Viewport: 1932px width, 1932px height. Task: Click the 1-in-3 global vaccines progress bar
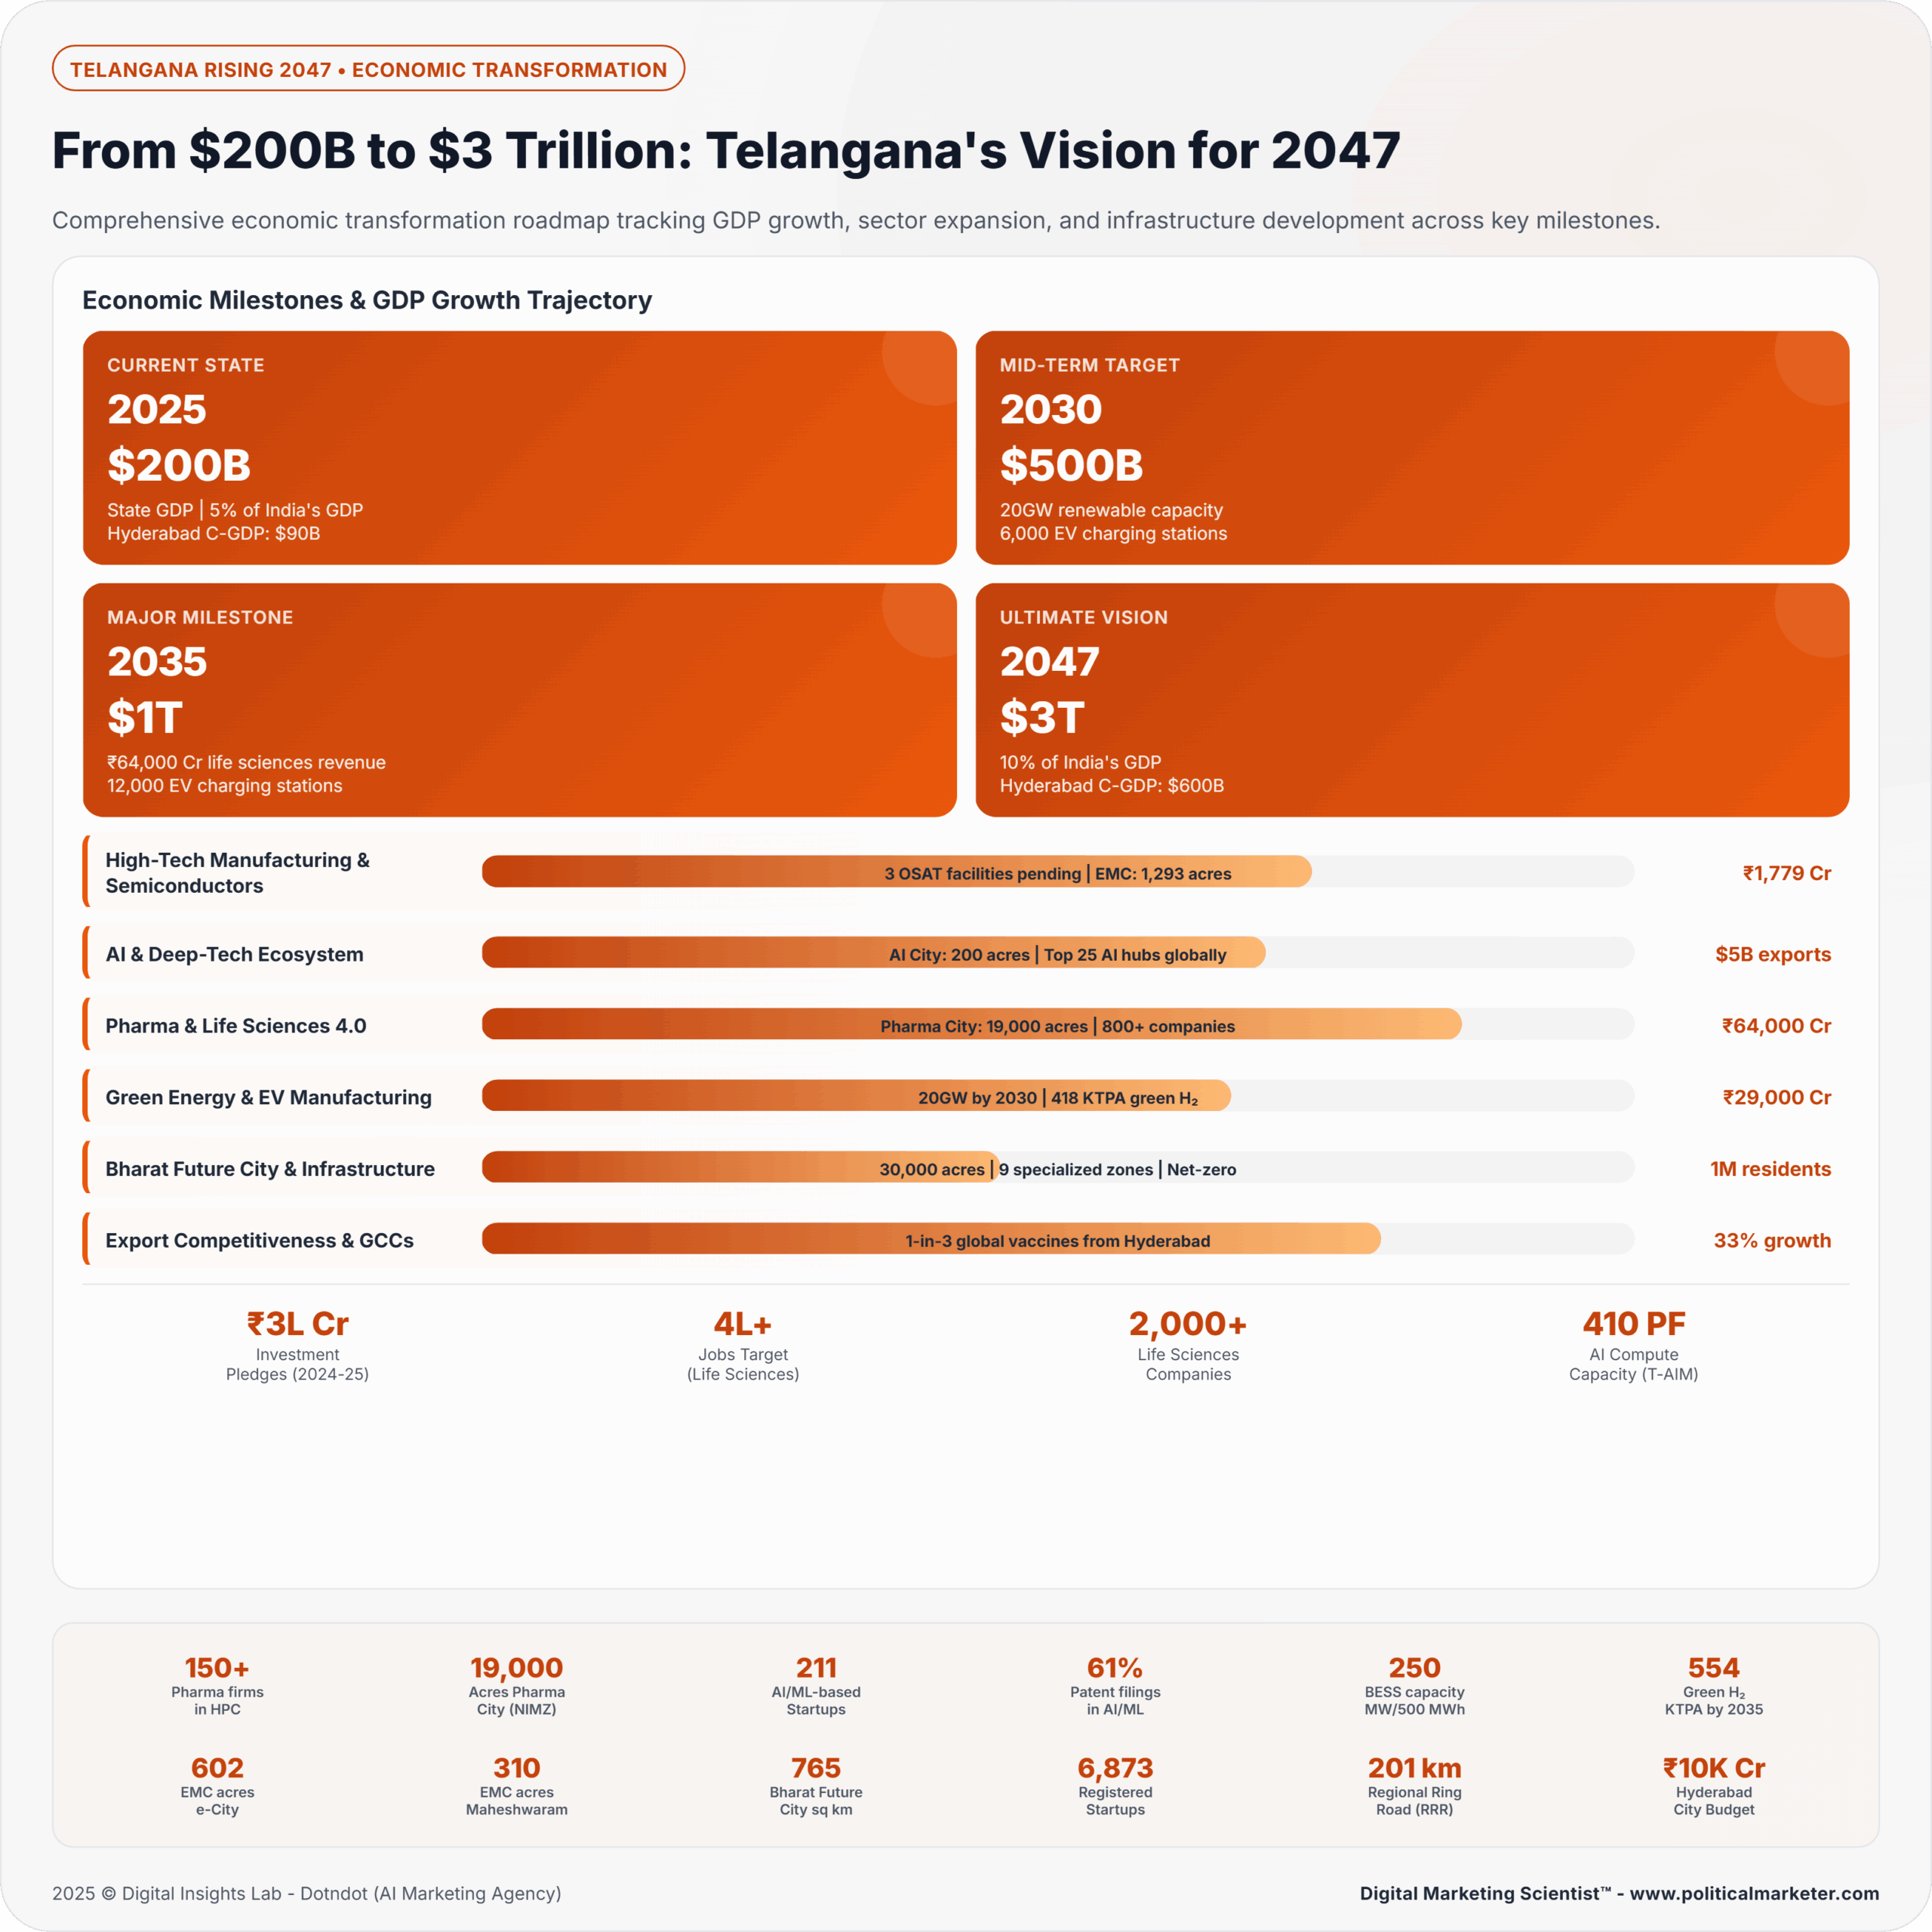pos(1057,1240)
